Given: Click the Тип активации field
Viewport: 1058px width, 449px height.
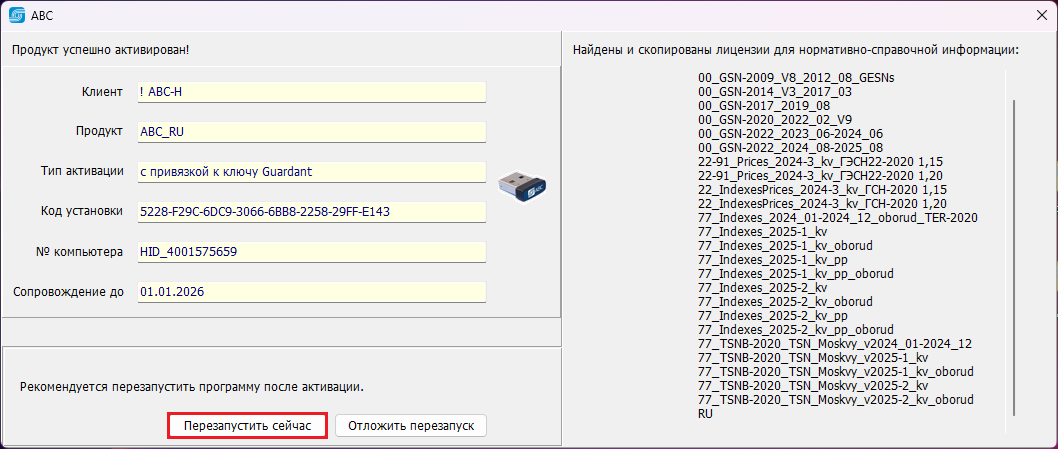Looking at the screenshot, I should [x=312, y=171].
